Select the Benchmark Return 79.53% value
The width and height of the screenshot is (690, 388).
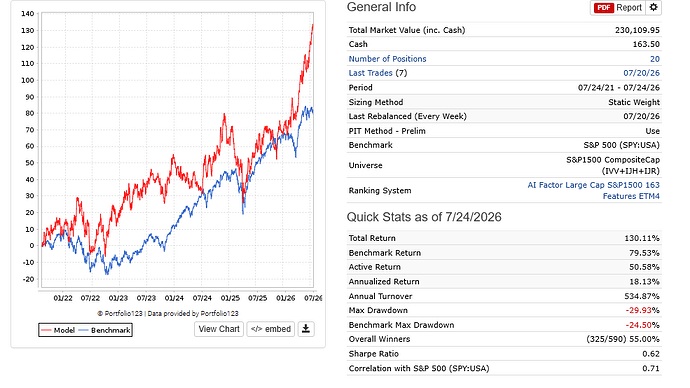tap(644, 253)
